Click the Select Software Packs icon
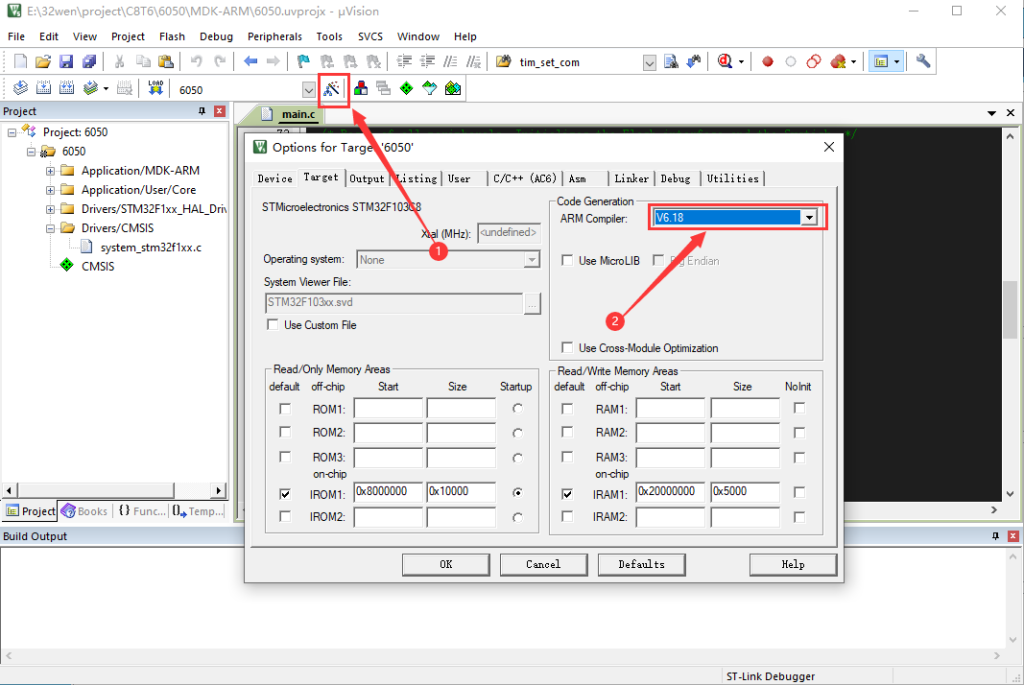Image resolution: width=1024 pixels, height=685 pixels. [x=429, y=88]
